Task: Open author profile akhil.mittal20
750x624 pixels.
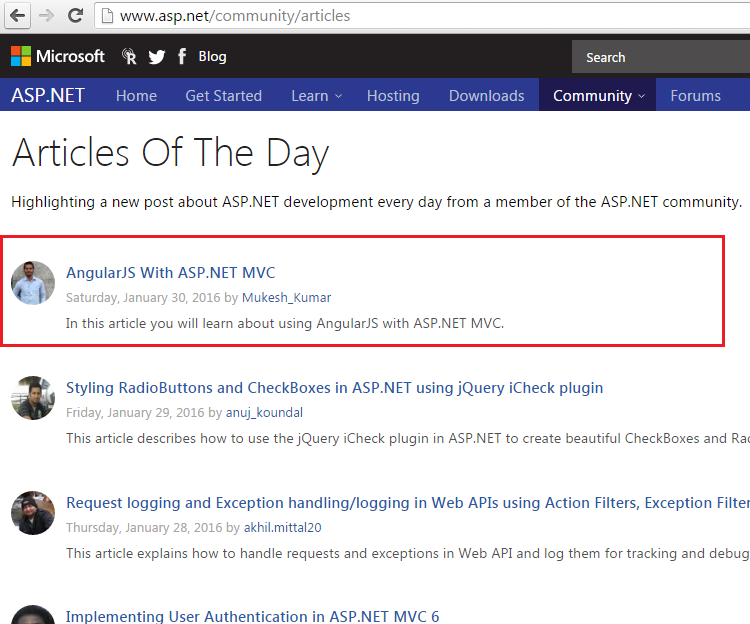Action: [x=283, y=527]
